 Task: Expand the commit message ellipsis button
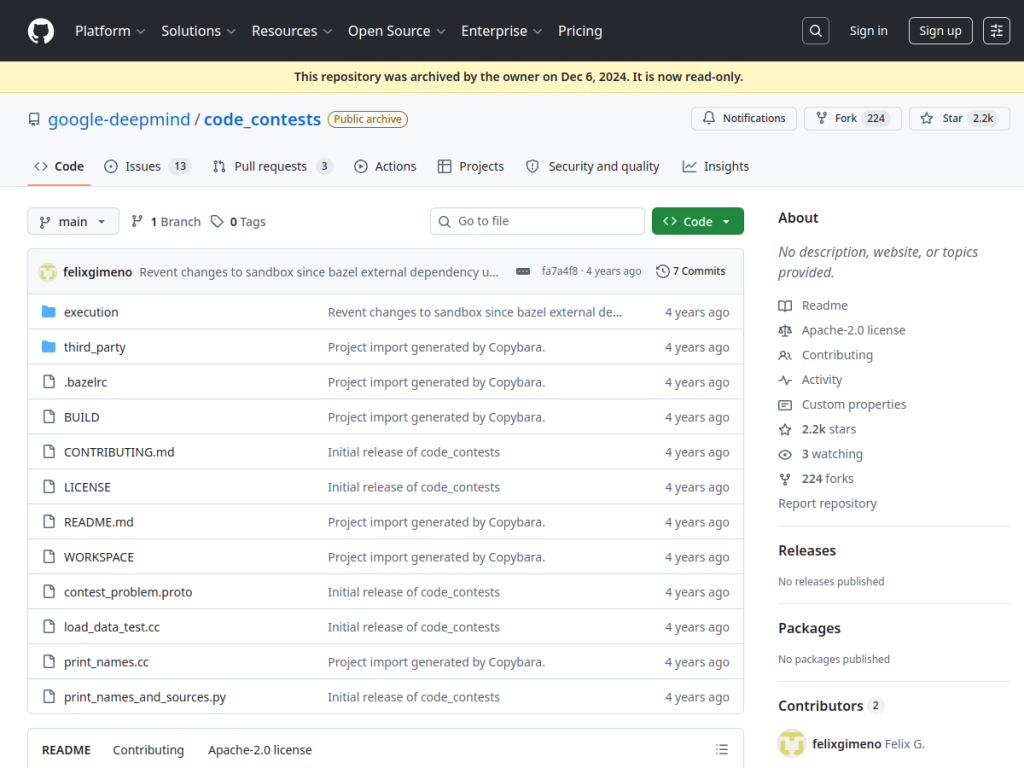(x=522, y=271)
